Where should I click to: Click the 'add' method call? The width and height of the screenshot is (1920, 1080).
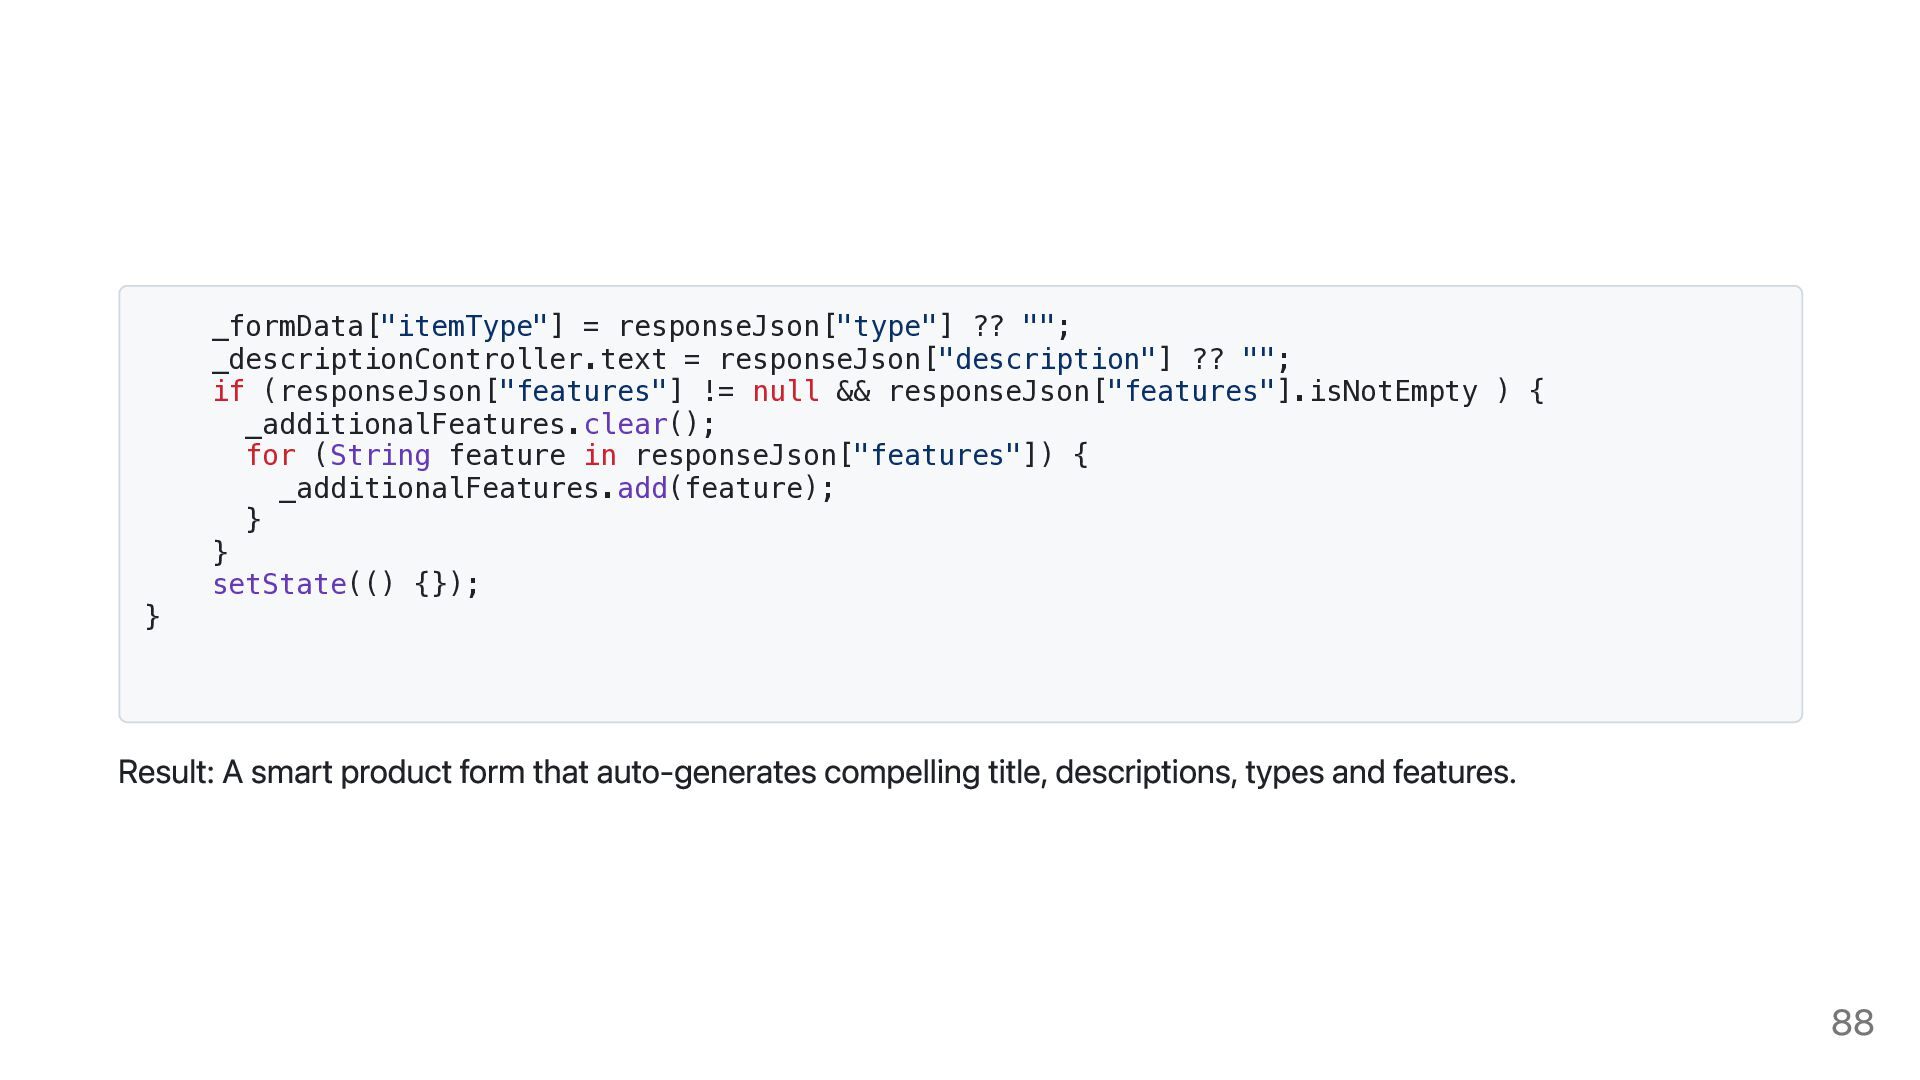pyautogui.click(x=642, y=488)
